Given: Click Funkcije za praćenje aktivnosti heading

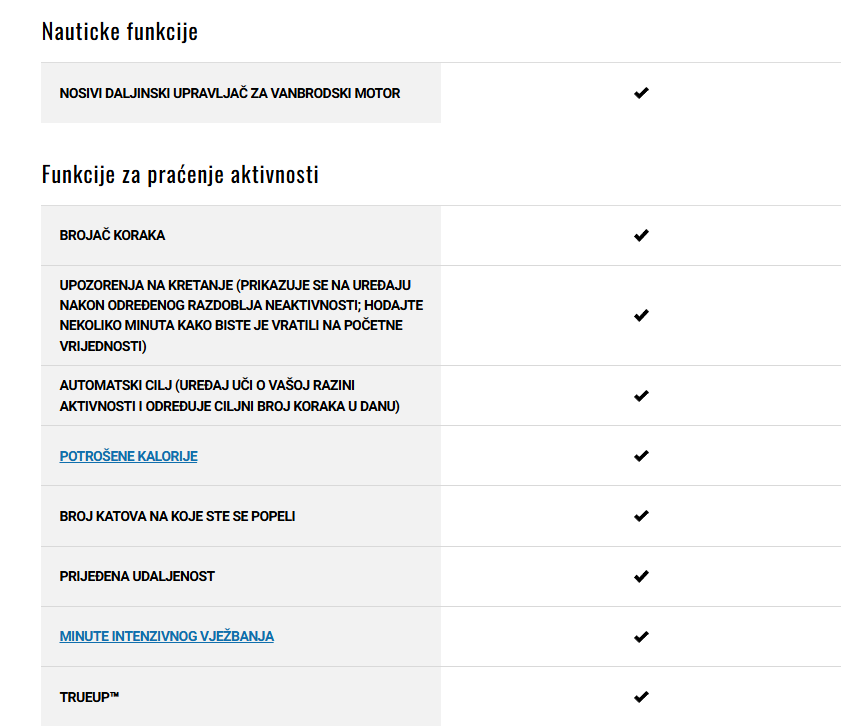Looking at the screenshot, I should 180,175.
